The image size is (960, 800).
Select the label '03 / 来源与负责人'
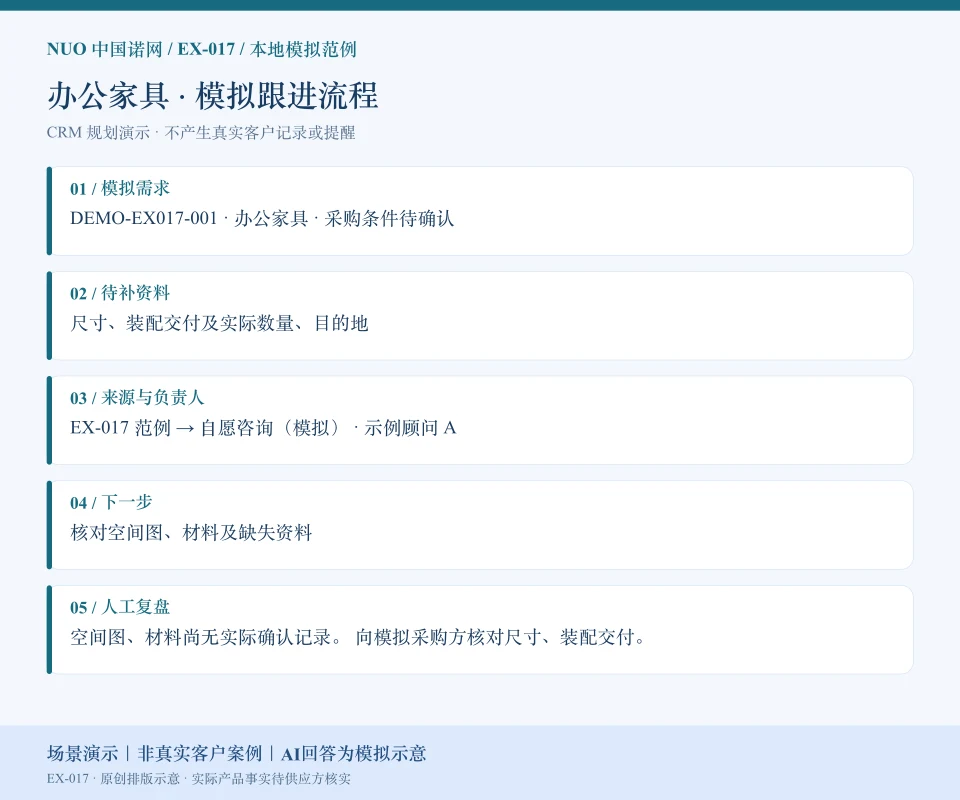click(137, 397)
